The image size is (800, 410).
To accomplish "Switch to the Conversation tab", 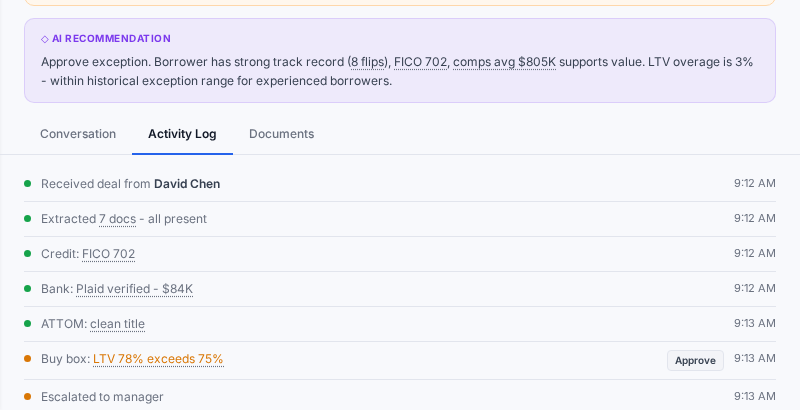I will (x=78, y=134).
